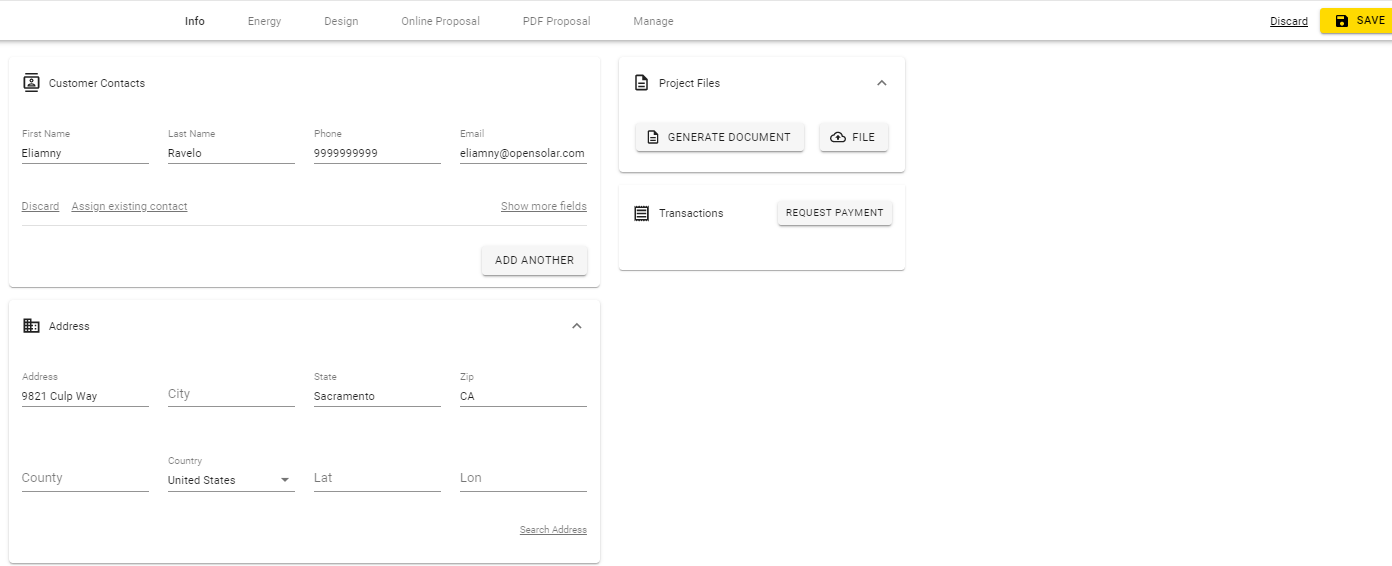Click the Last Name field with Ravelo

pos(231,154)
